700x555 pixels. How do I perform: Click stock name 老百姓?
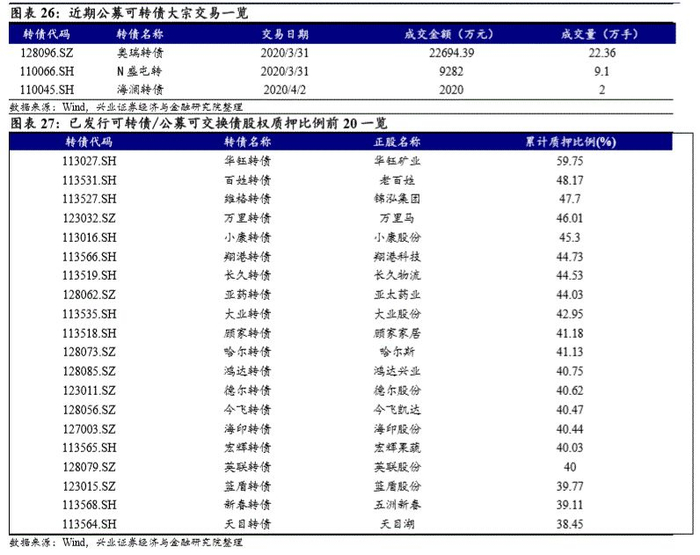[397, 180]
